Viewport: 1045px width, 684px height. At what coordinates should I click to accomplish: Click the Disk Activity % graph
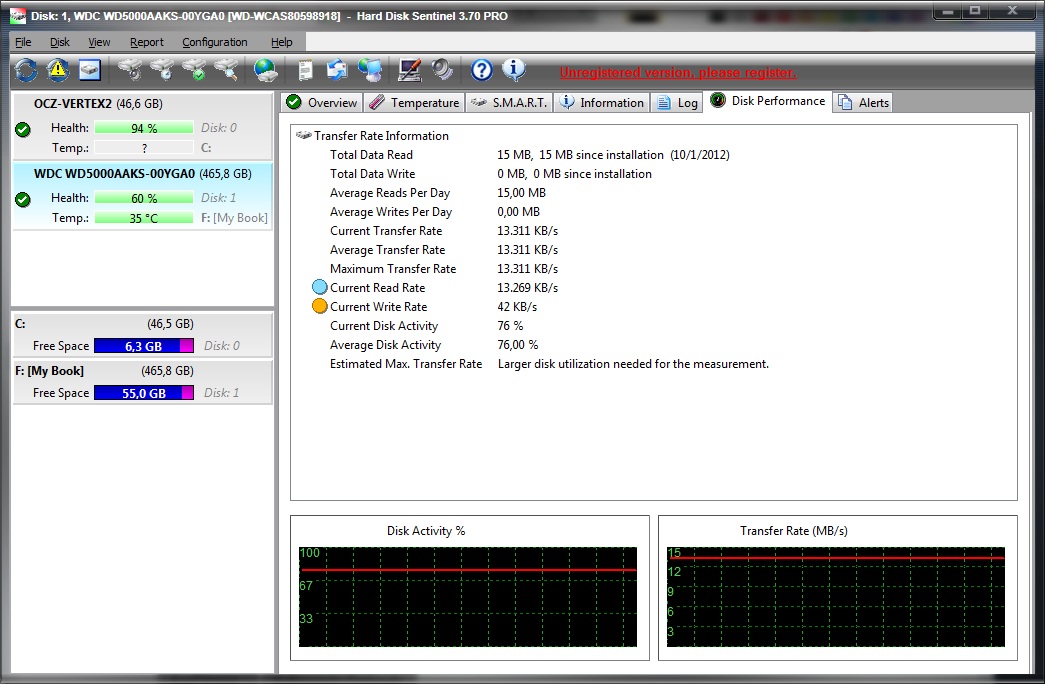click(x=468, y=597)
